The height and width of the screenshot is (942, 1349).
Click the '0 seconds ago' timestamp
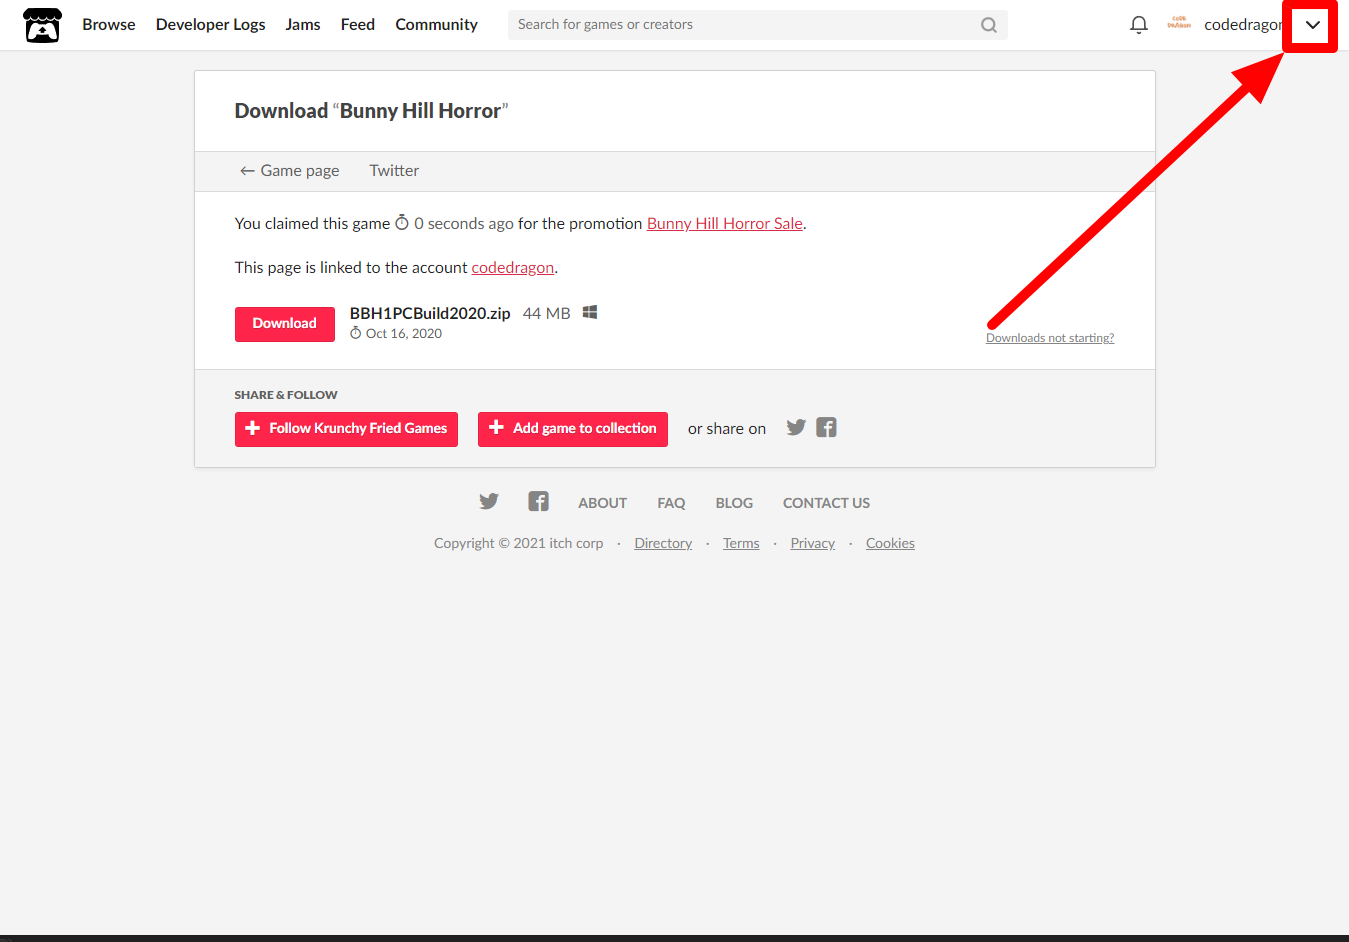click(x=464, y=224)
